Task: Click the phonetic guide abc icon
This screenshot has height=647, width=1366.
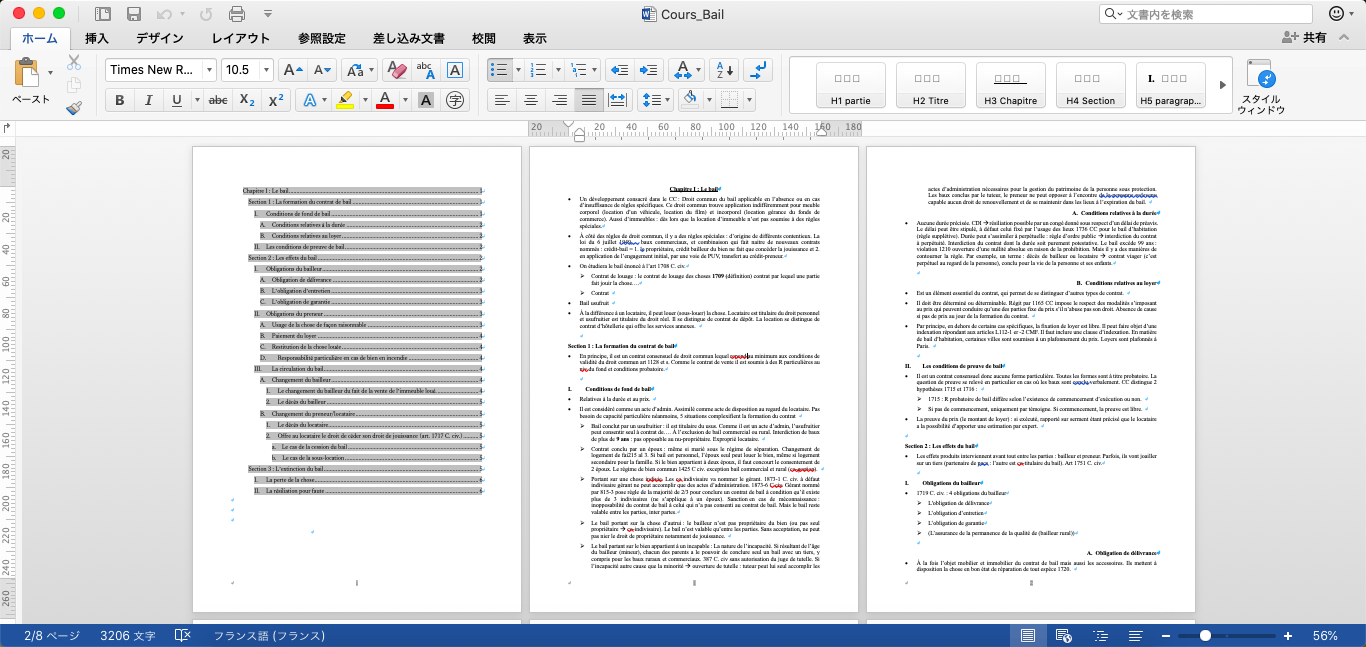Action: tap(425, 70)
